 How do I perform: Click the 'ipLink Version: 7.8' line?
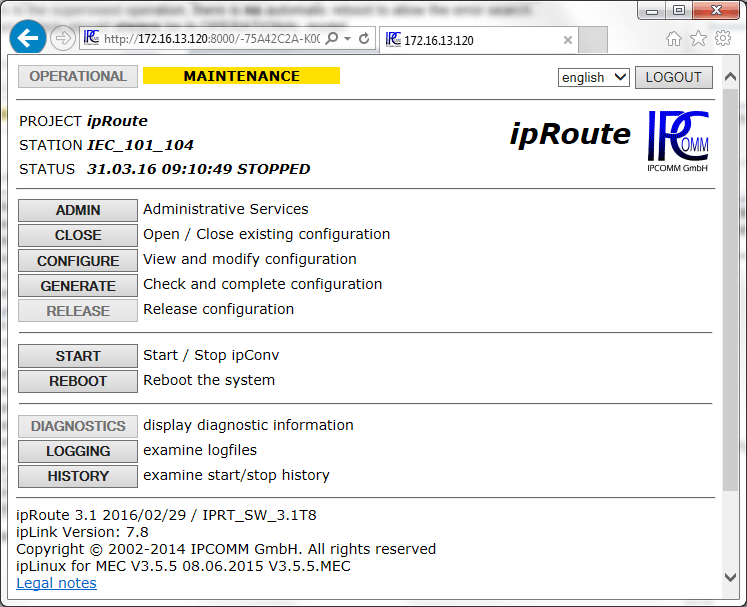(82, 532)
